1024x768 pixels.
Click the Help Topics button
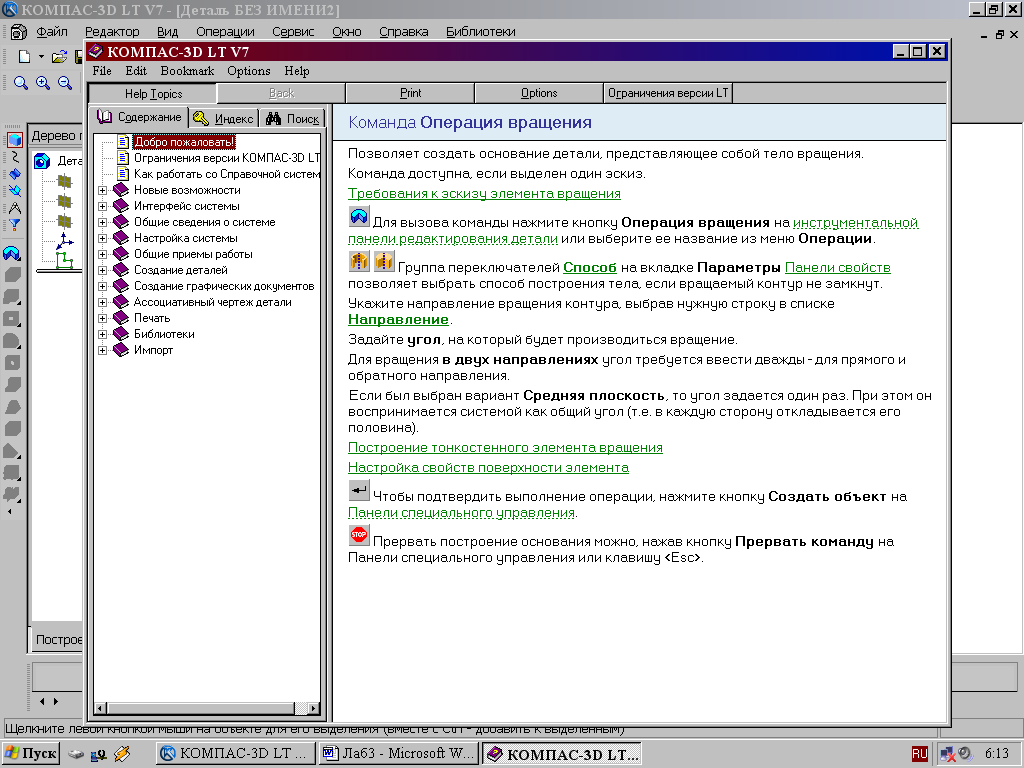tap(153, 93)
